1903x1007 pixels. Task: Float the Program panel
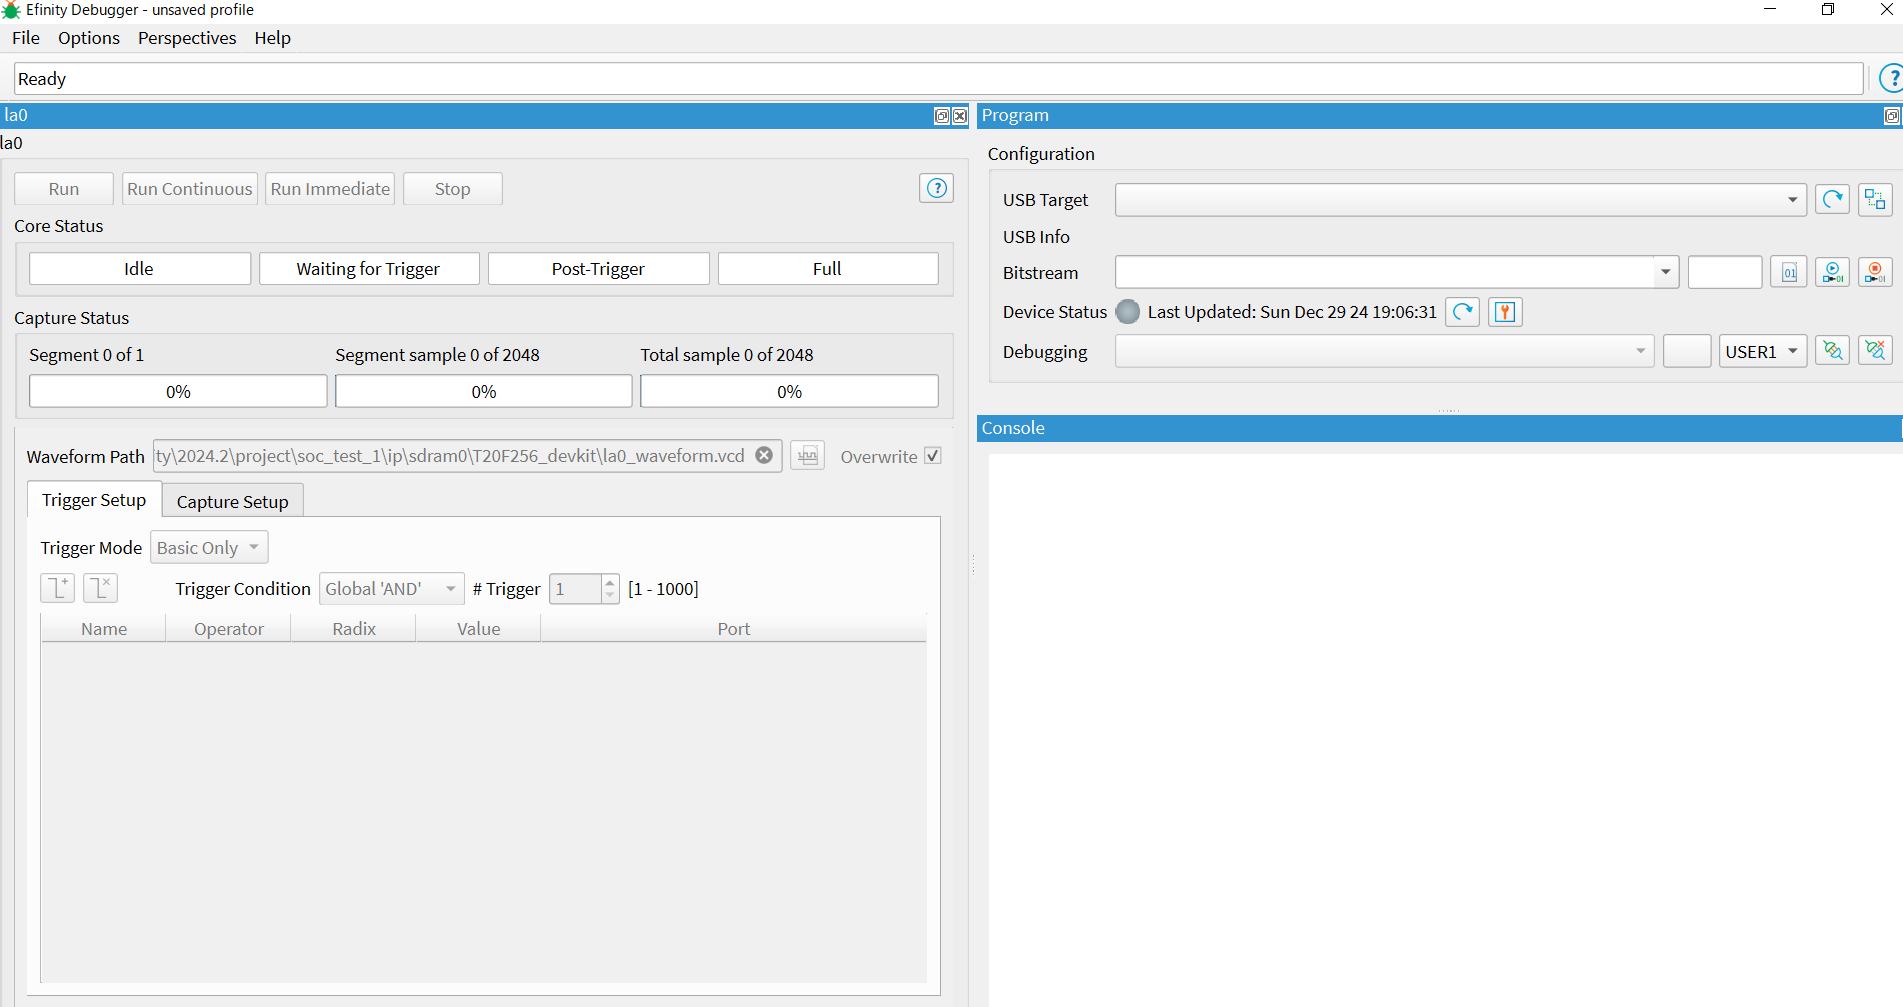tap(1892, 116)
